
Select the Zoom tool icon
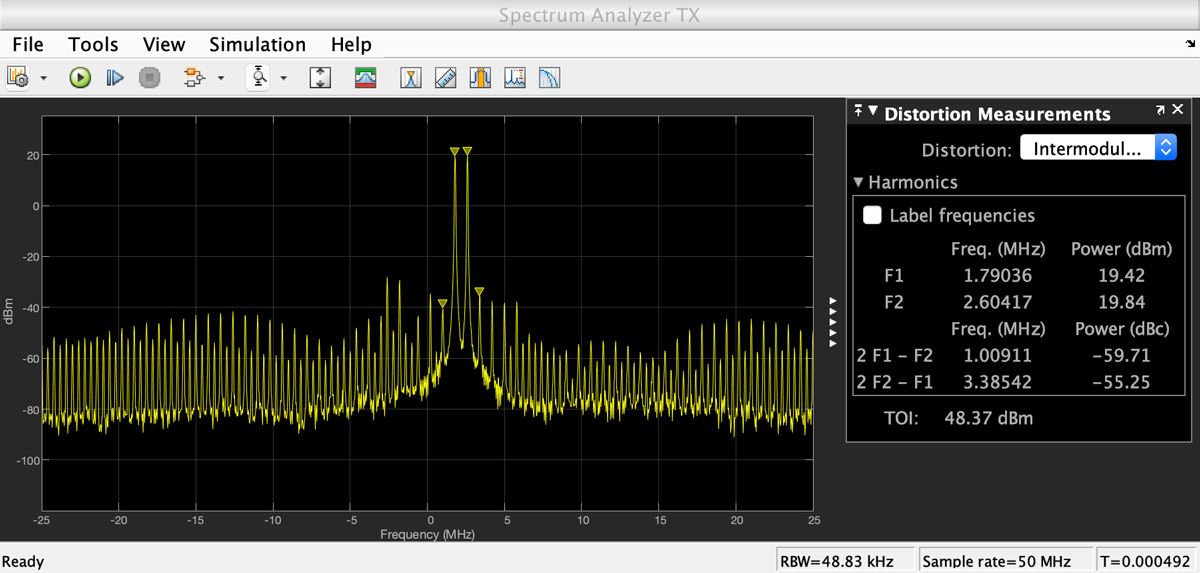coord(260,77)
